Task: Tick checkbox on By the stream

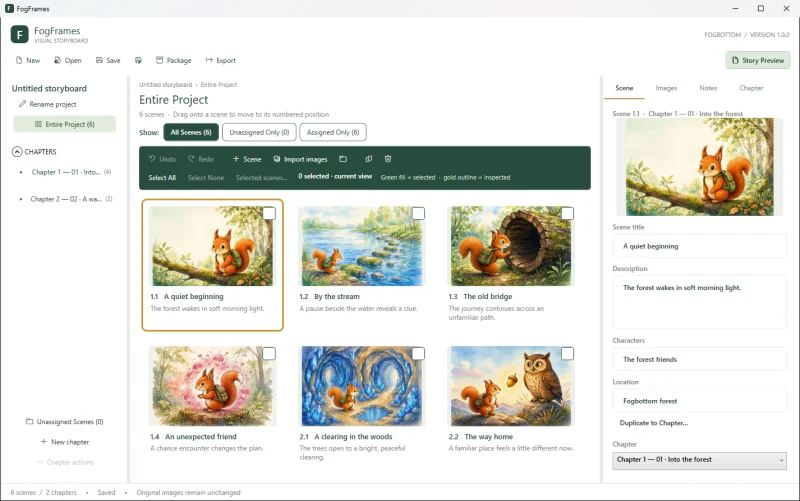Action: coord(418,213)
